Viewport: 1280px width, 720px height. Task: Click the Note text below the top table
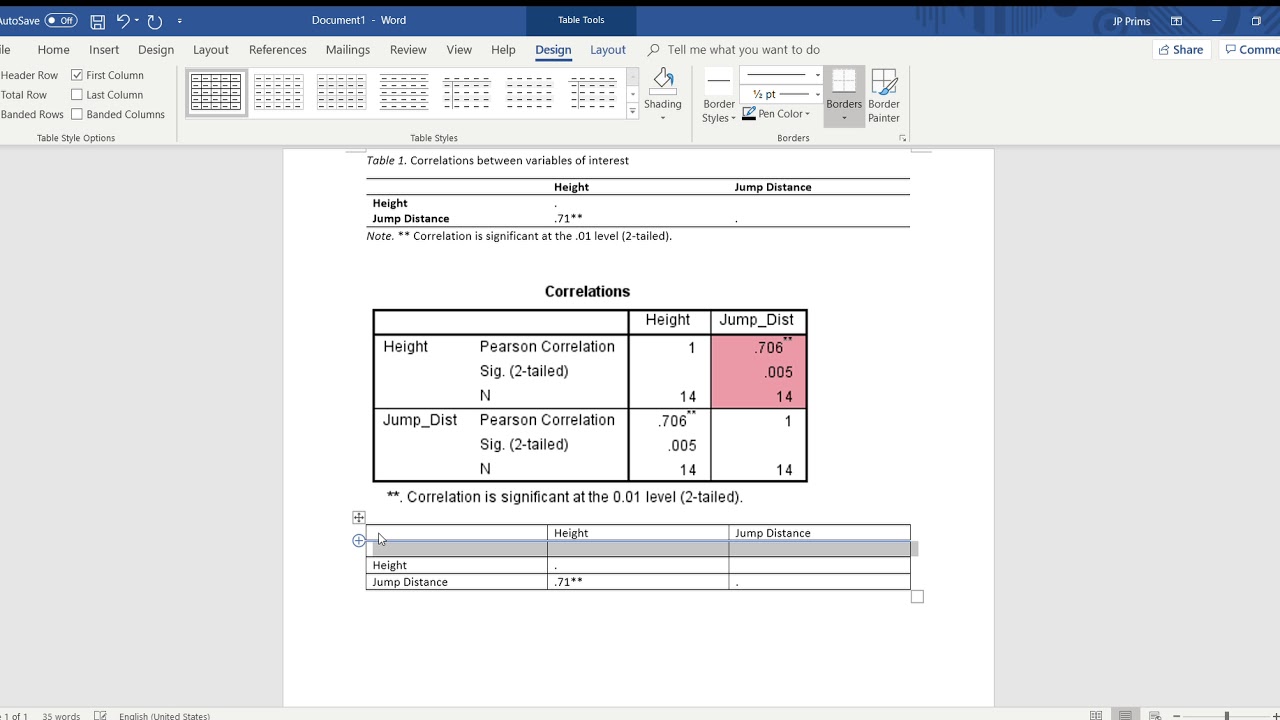click(519, 236)
